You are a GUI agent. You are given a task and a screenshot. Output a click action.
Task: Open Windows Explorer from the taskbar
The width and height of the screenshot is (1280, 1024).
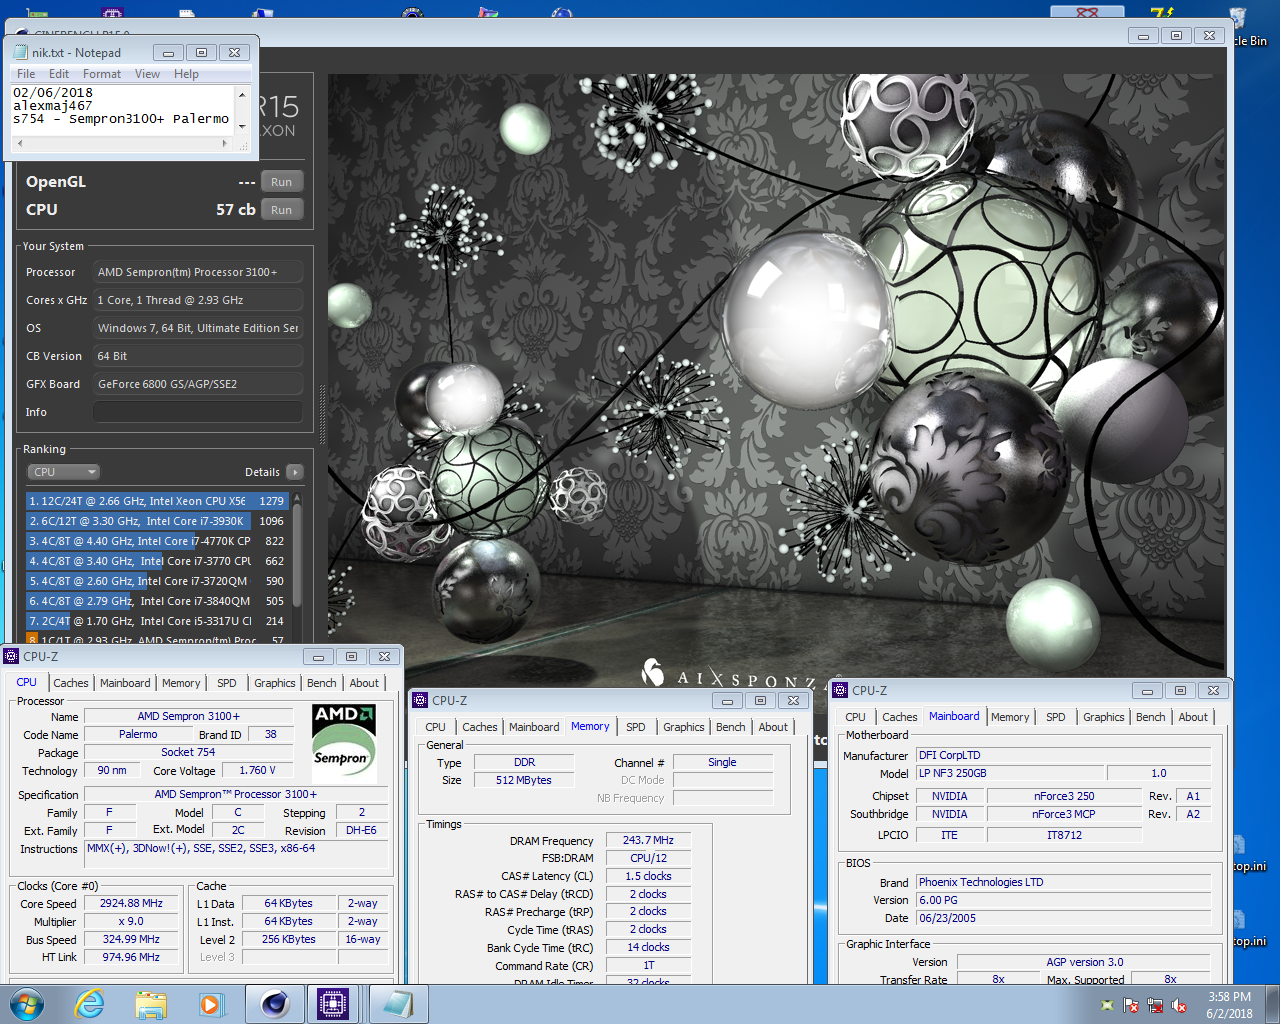pos(151,1004)
